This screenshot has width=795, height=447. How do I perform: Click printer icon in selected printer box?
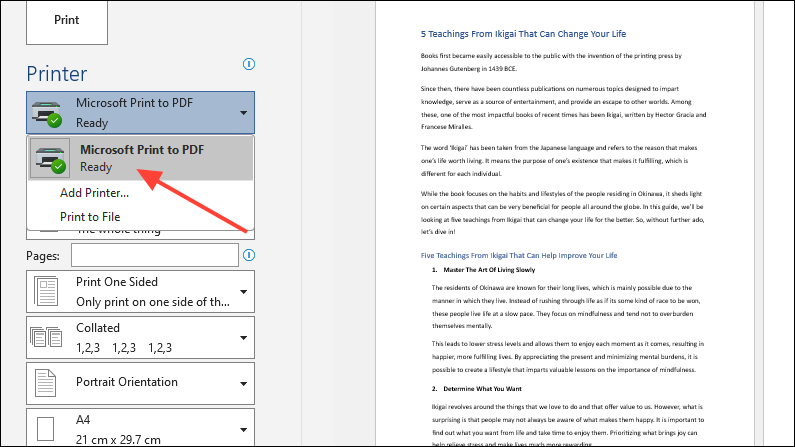(x=47, y=113)
